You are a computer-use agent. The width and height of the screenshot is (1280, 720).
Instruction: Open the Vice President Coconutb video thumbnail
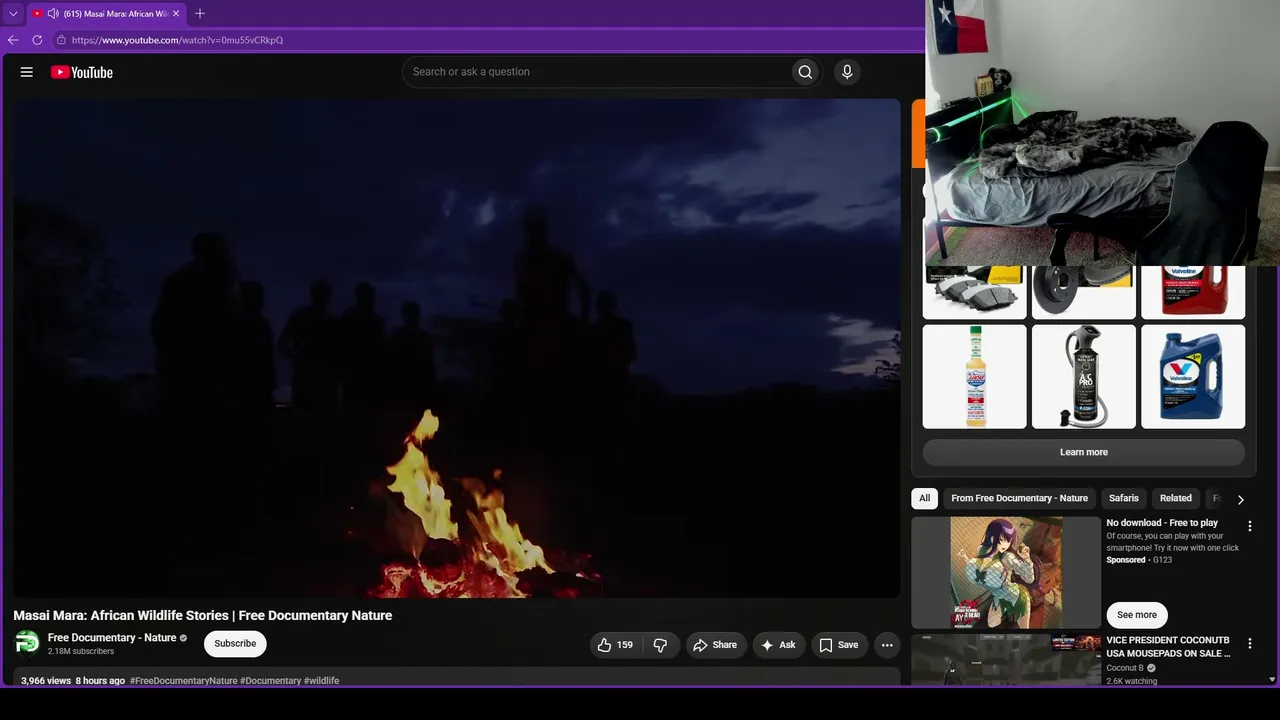click(x=1006, y=660)
